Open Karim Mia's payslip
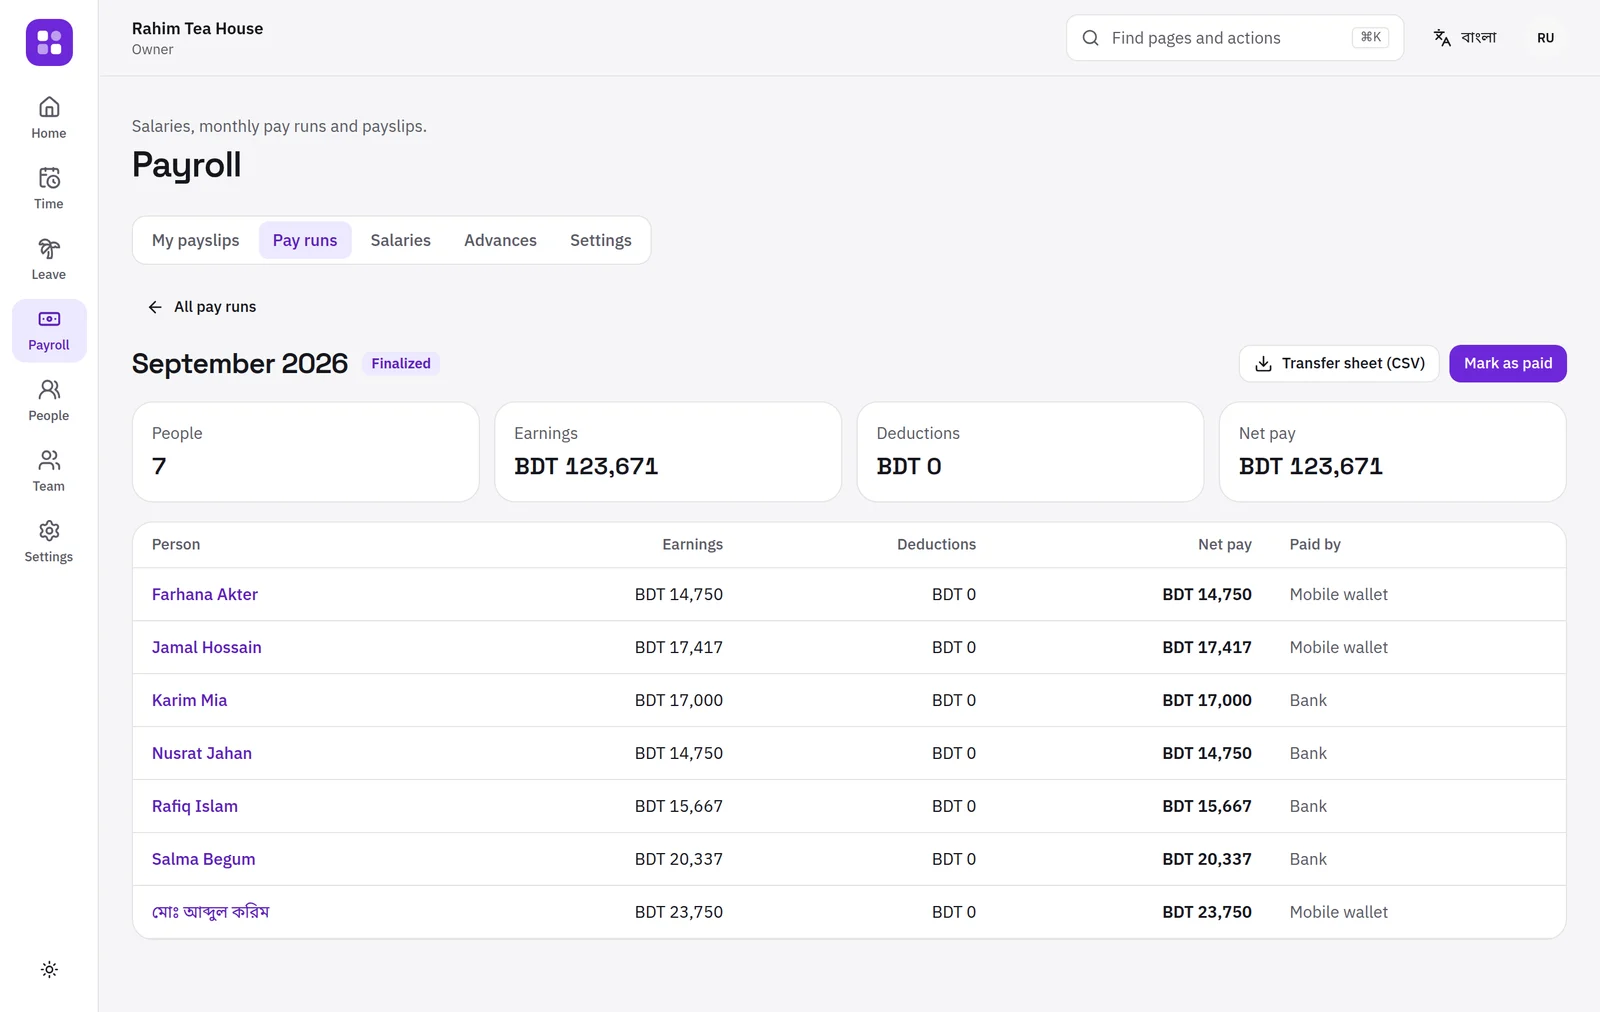The image size is (1600, 1012). tap(190, 700)
